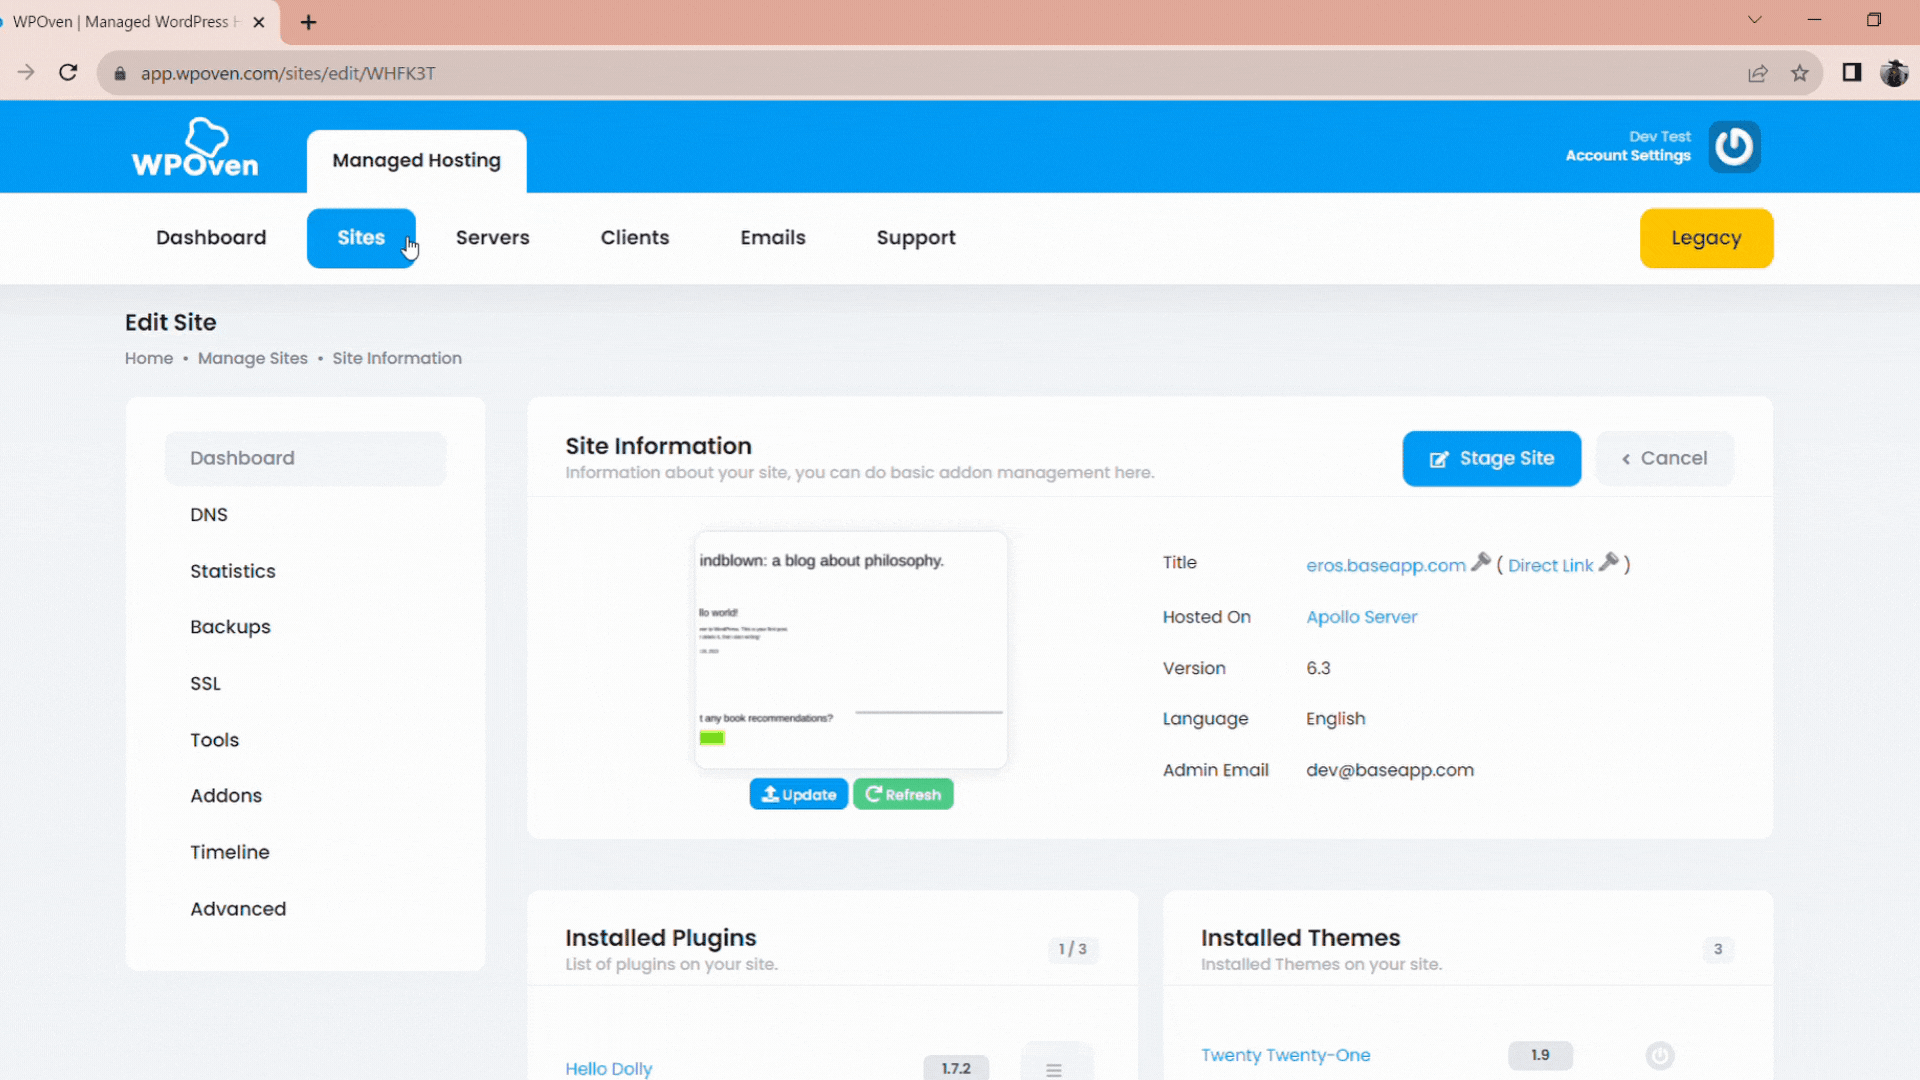
Task: Open the Apollo Server link
Action: pos(1362,617)
